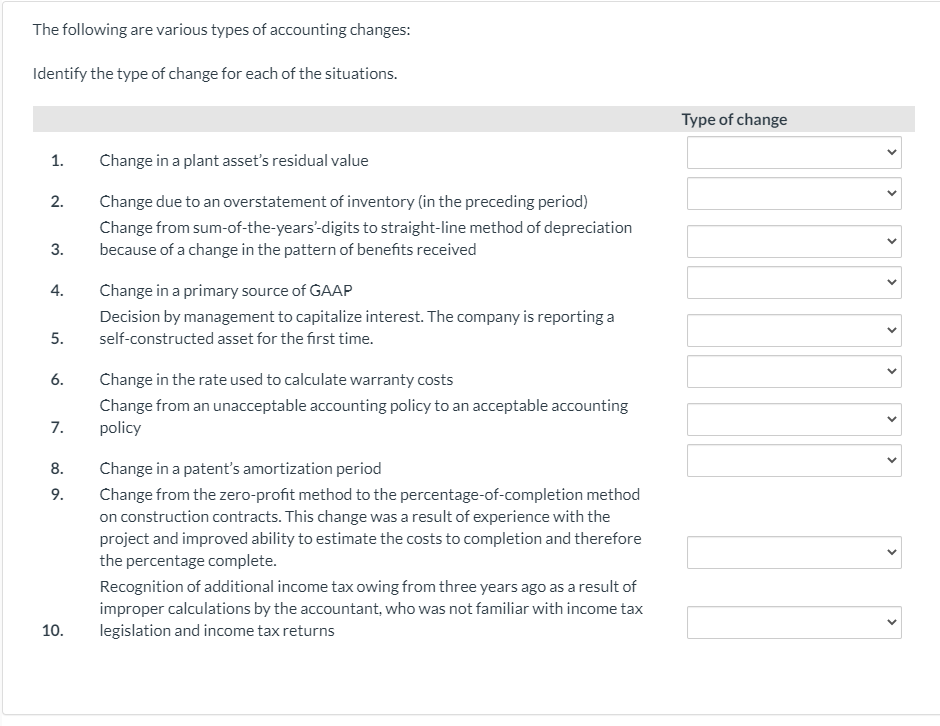The image size is (940, 726).
Task: Expand dropdown for unacceptable accounting policy change
Action: pyautogui.click(x=794, y=419)
